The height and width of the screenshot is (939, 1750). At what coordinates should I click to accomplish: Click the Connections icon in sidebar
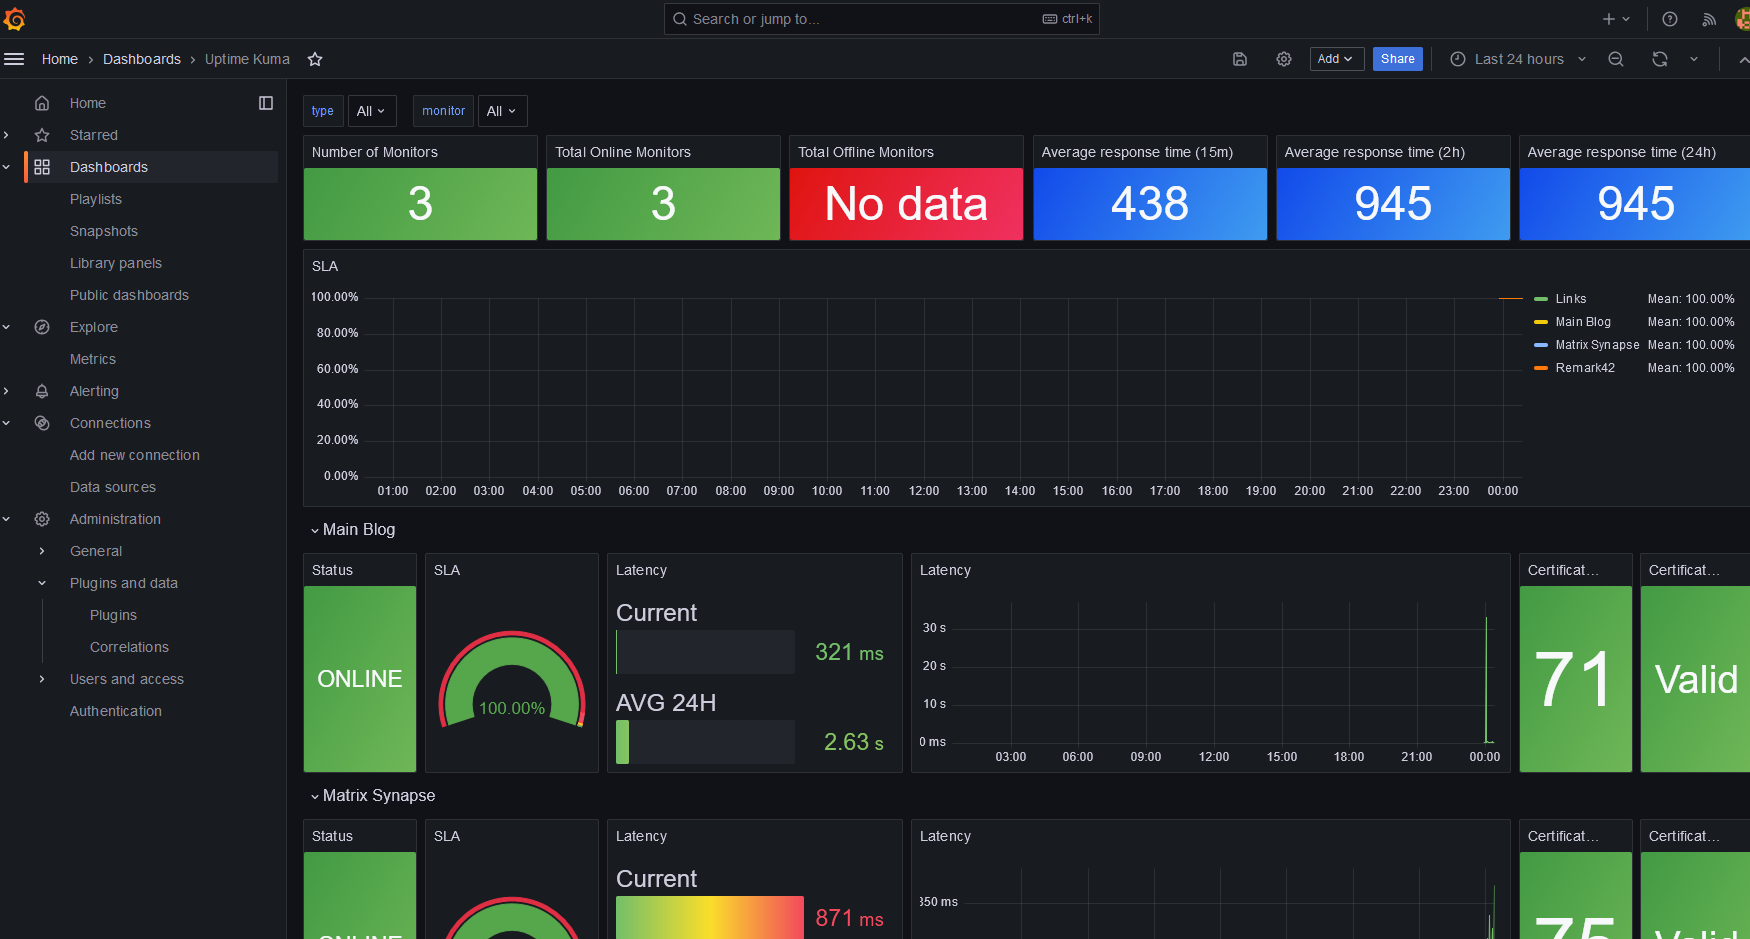click(42, 423)
